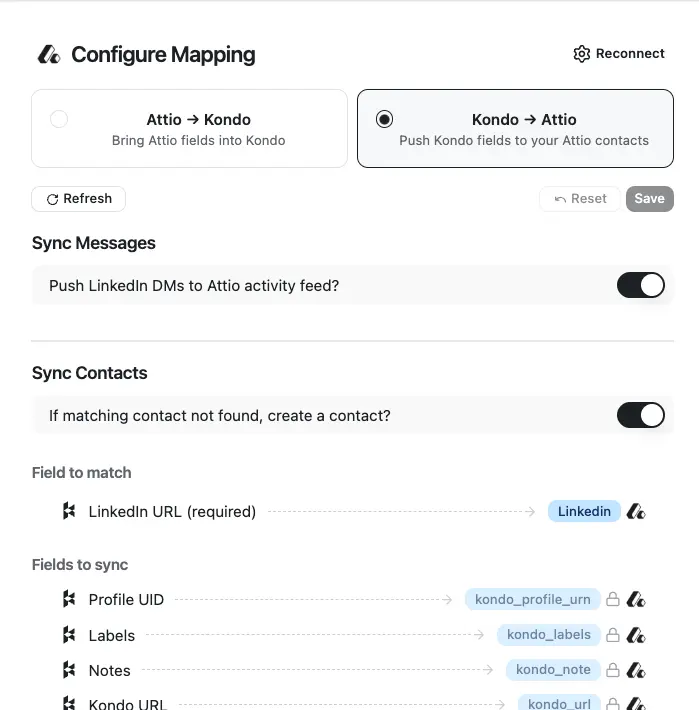Viewport: 699px width, 710px height.
Task: Open the Linkedin field mapping tag
Action: point(584,511)
